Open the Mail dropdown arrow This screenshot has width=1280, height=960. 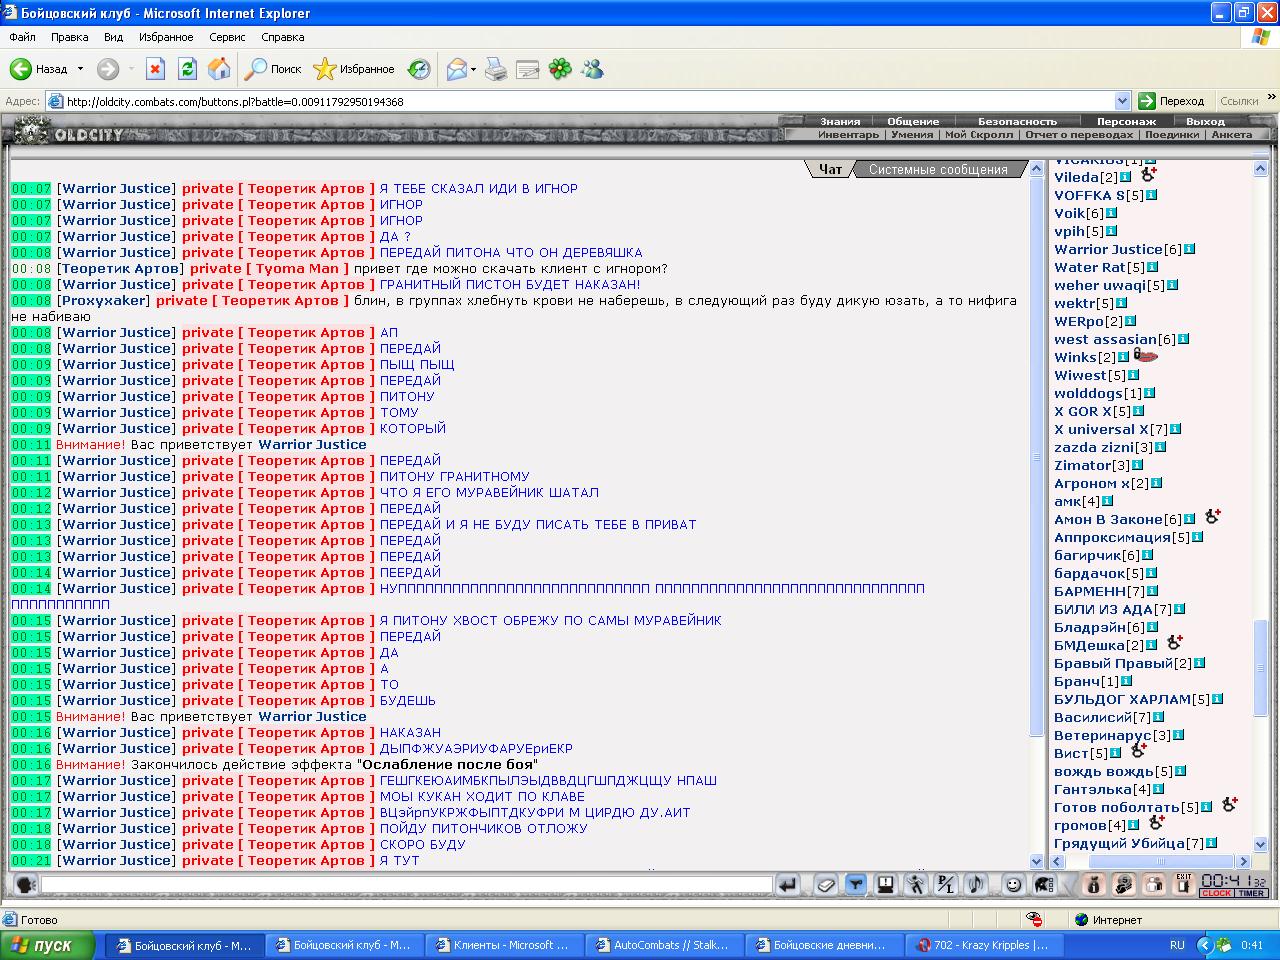tap(474, 70)
